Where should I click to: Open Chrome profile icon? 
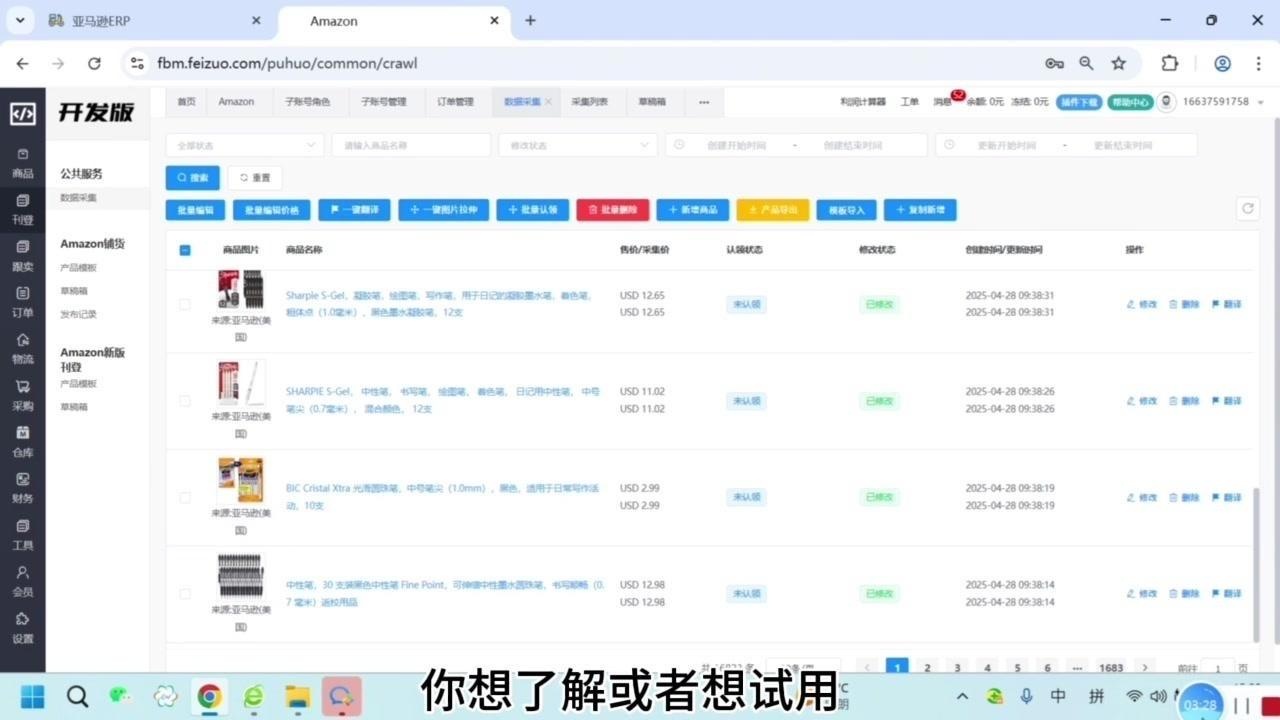click(x=1222, y=63)
